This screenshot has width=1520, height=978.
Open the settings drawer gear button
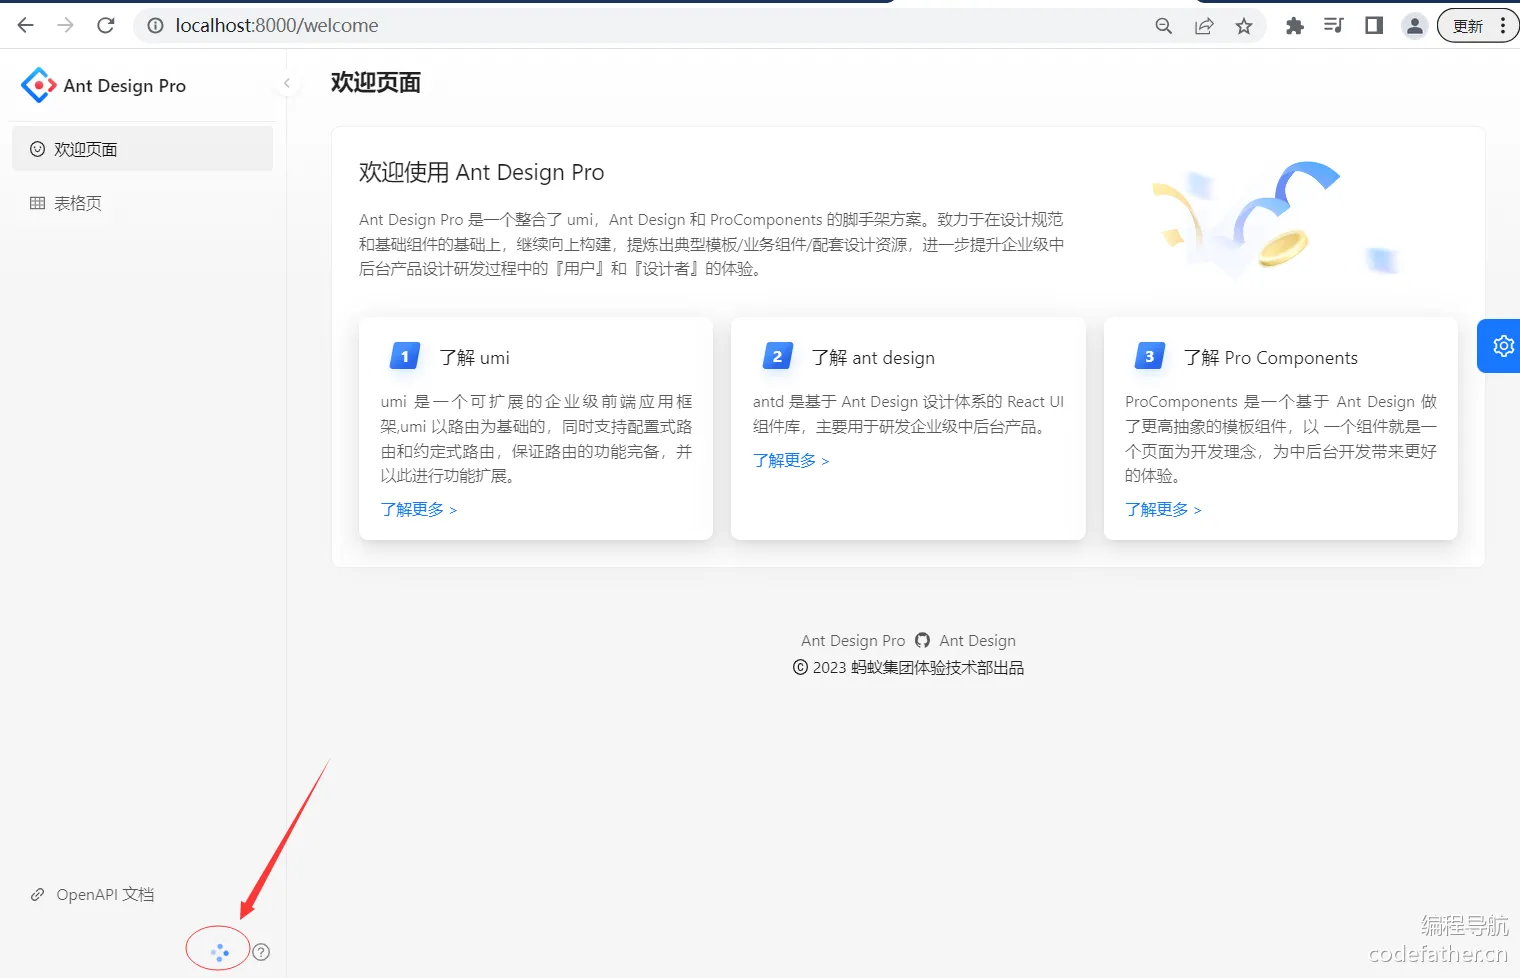pos(1501,346)
